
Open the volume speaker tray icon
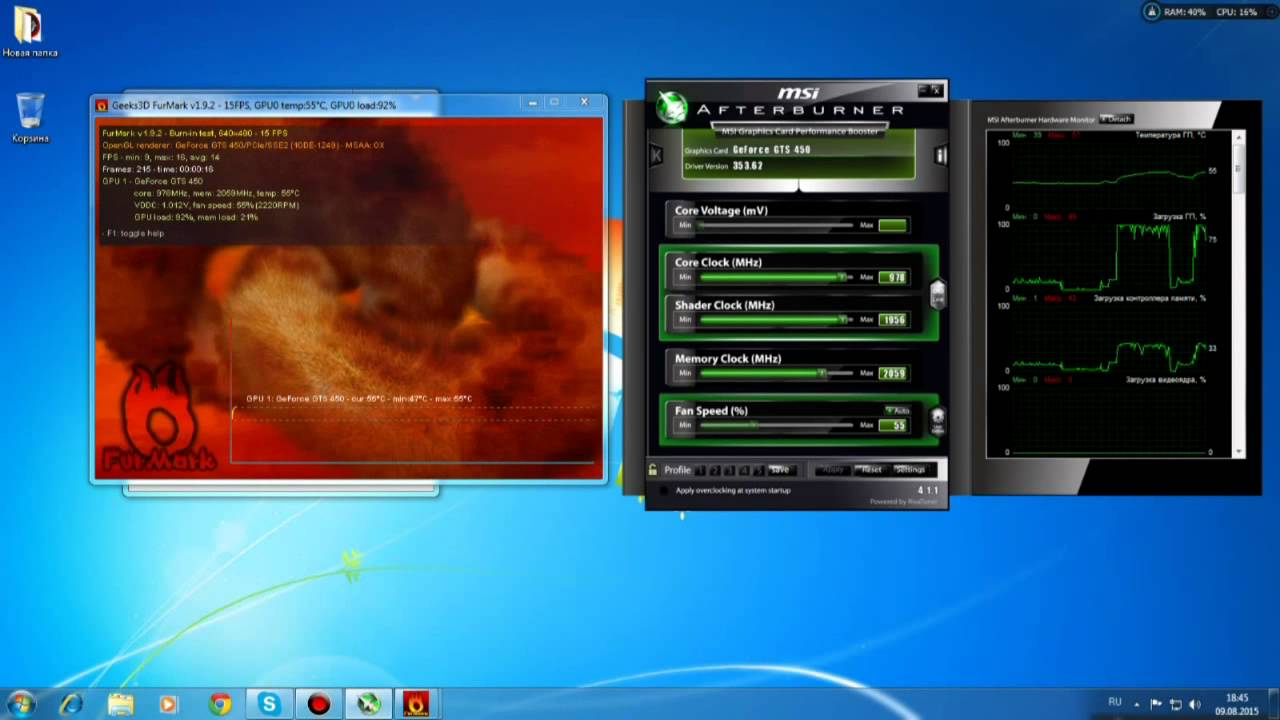coord(1195,704)
